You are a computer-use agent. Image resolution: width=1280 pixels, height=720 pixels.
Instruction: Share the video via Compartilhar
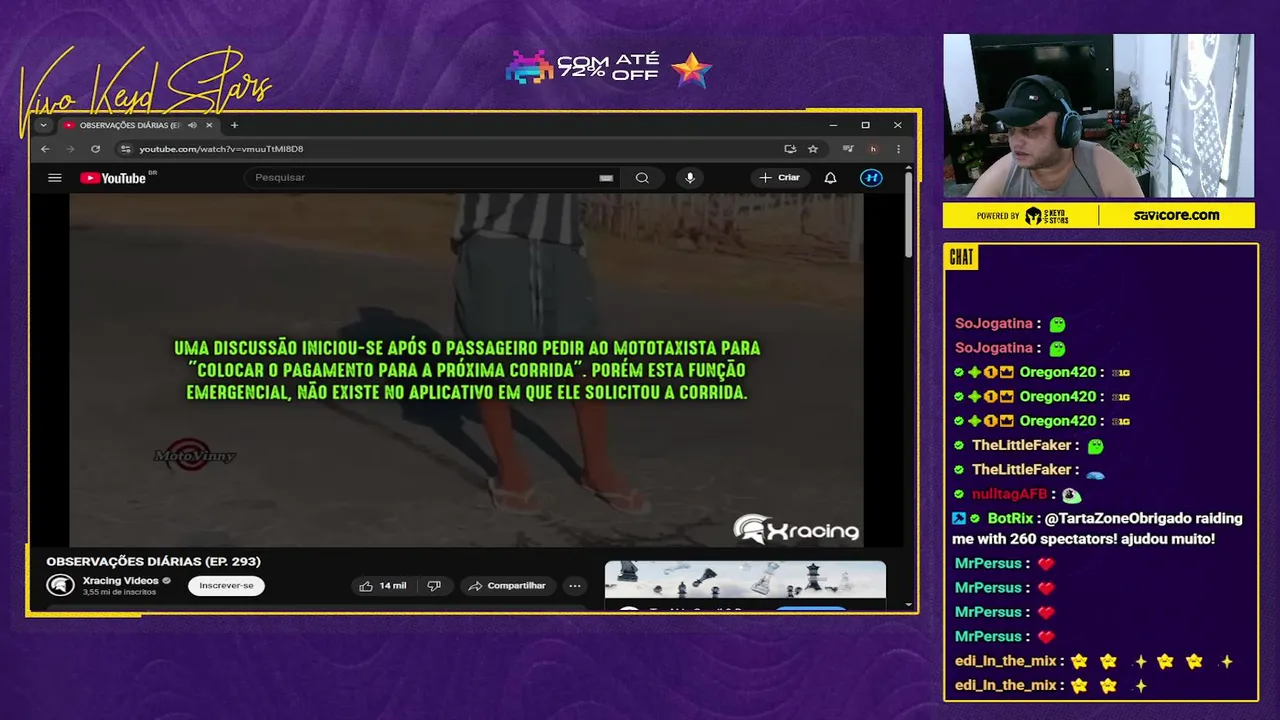point(507,586)
